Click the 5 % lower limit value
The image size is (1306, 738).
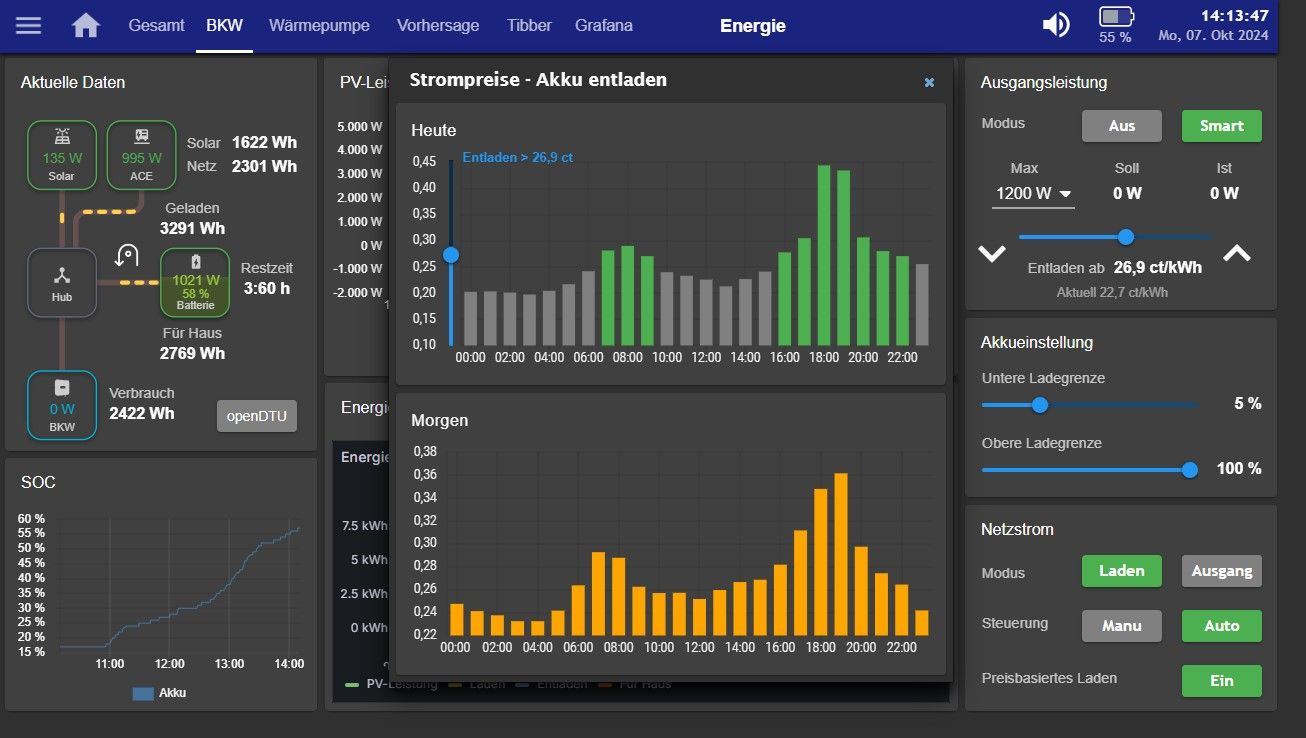[1247, 404]
